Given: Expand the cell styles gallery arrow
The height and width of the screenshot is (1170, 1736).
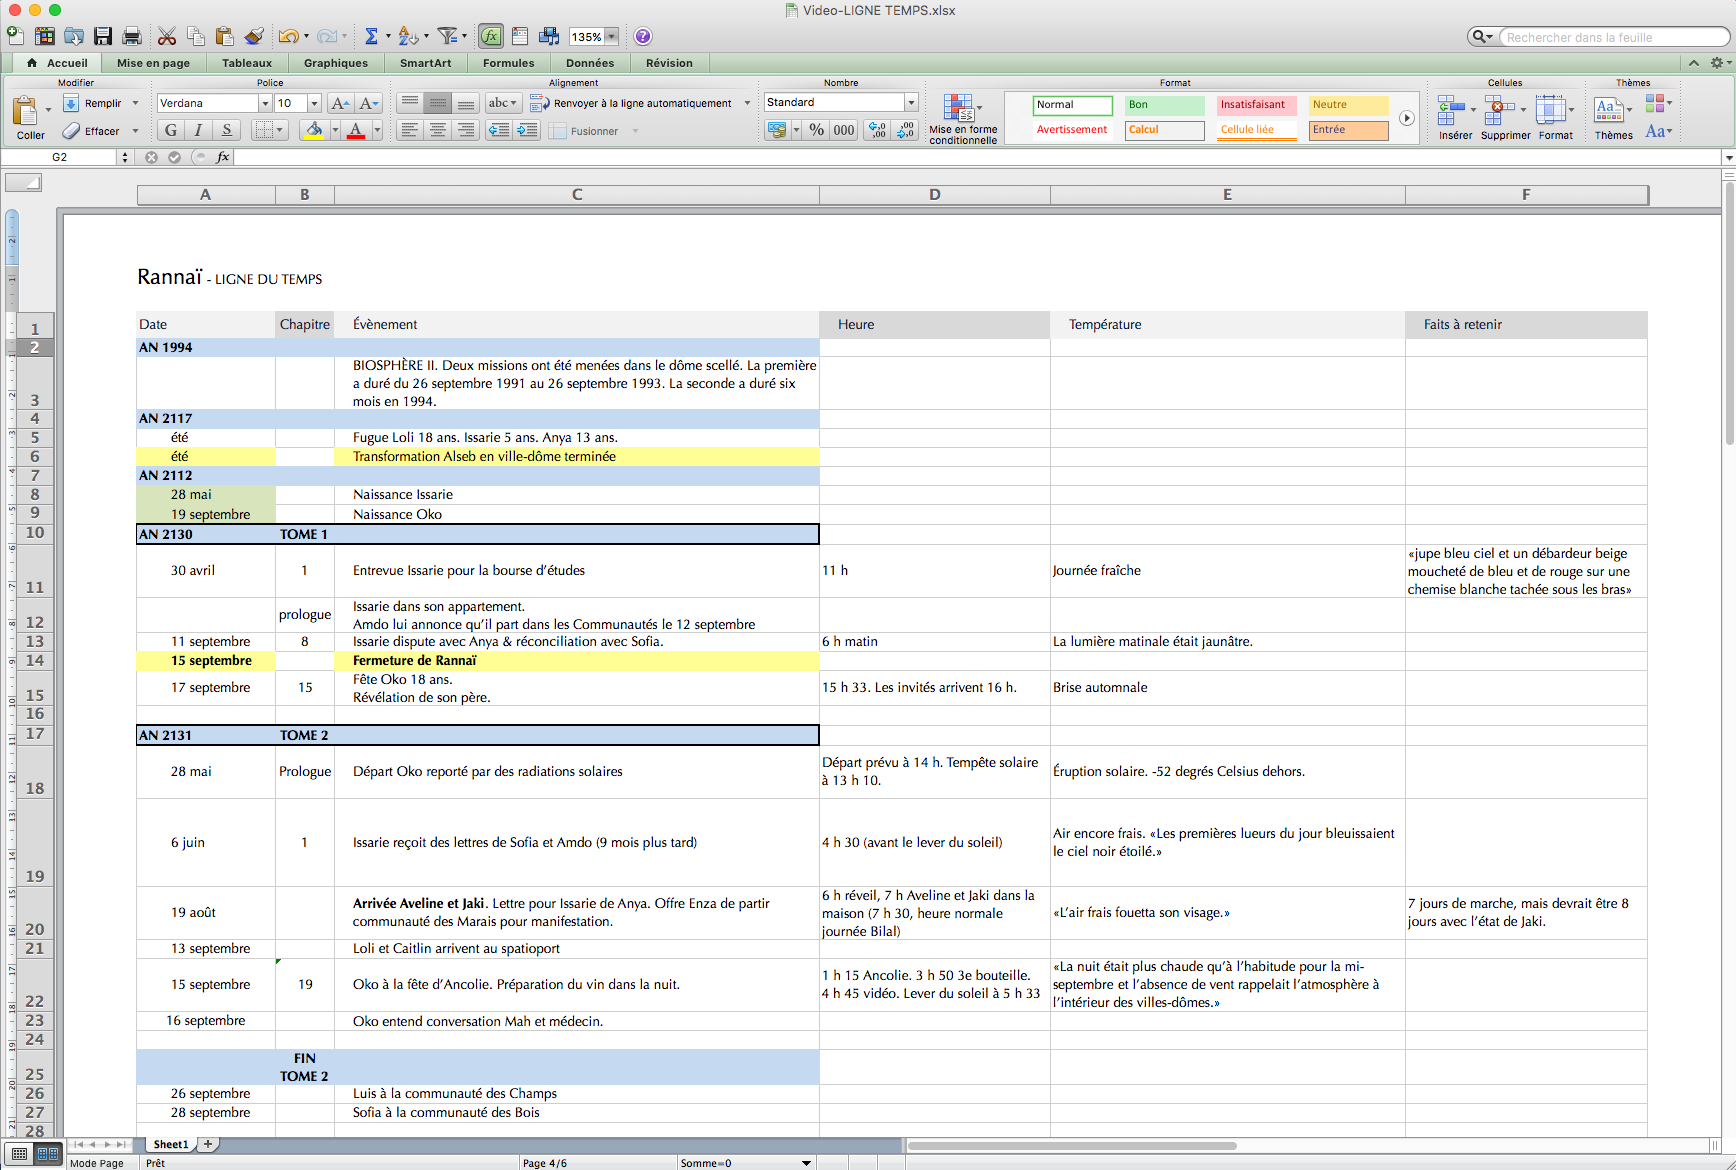Looking at the screenshot, I should point(1406,118).
